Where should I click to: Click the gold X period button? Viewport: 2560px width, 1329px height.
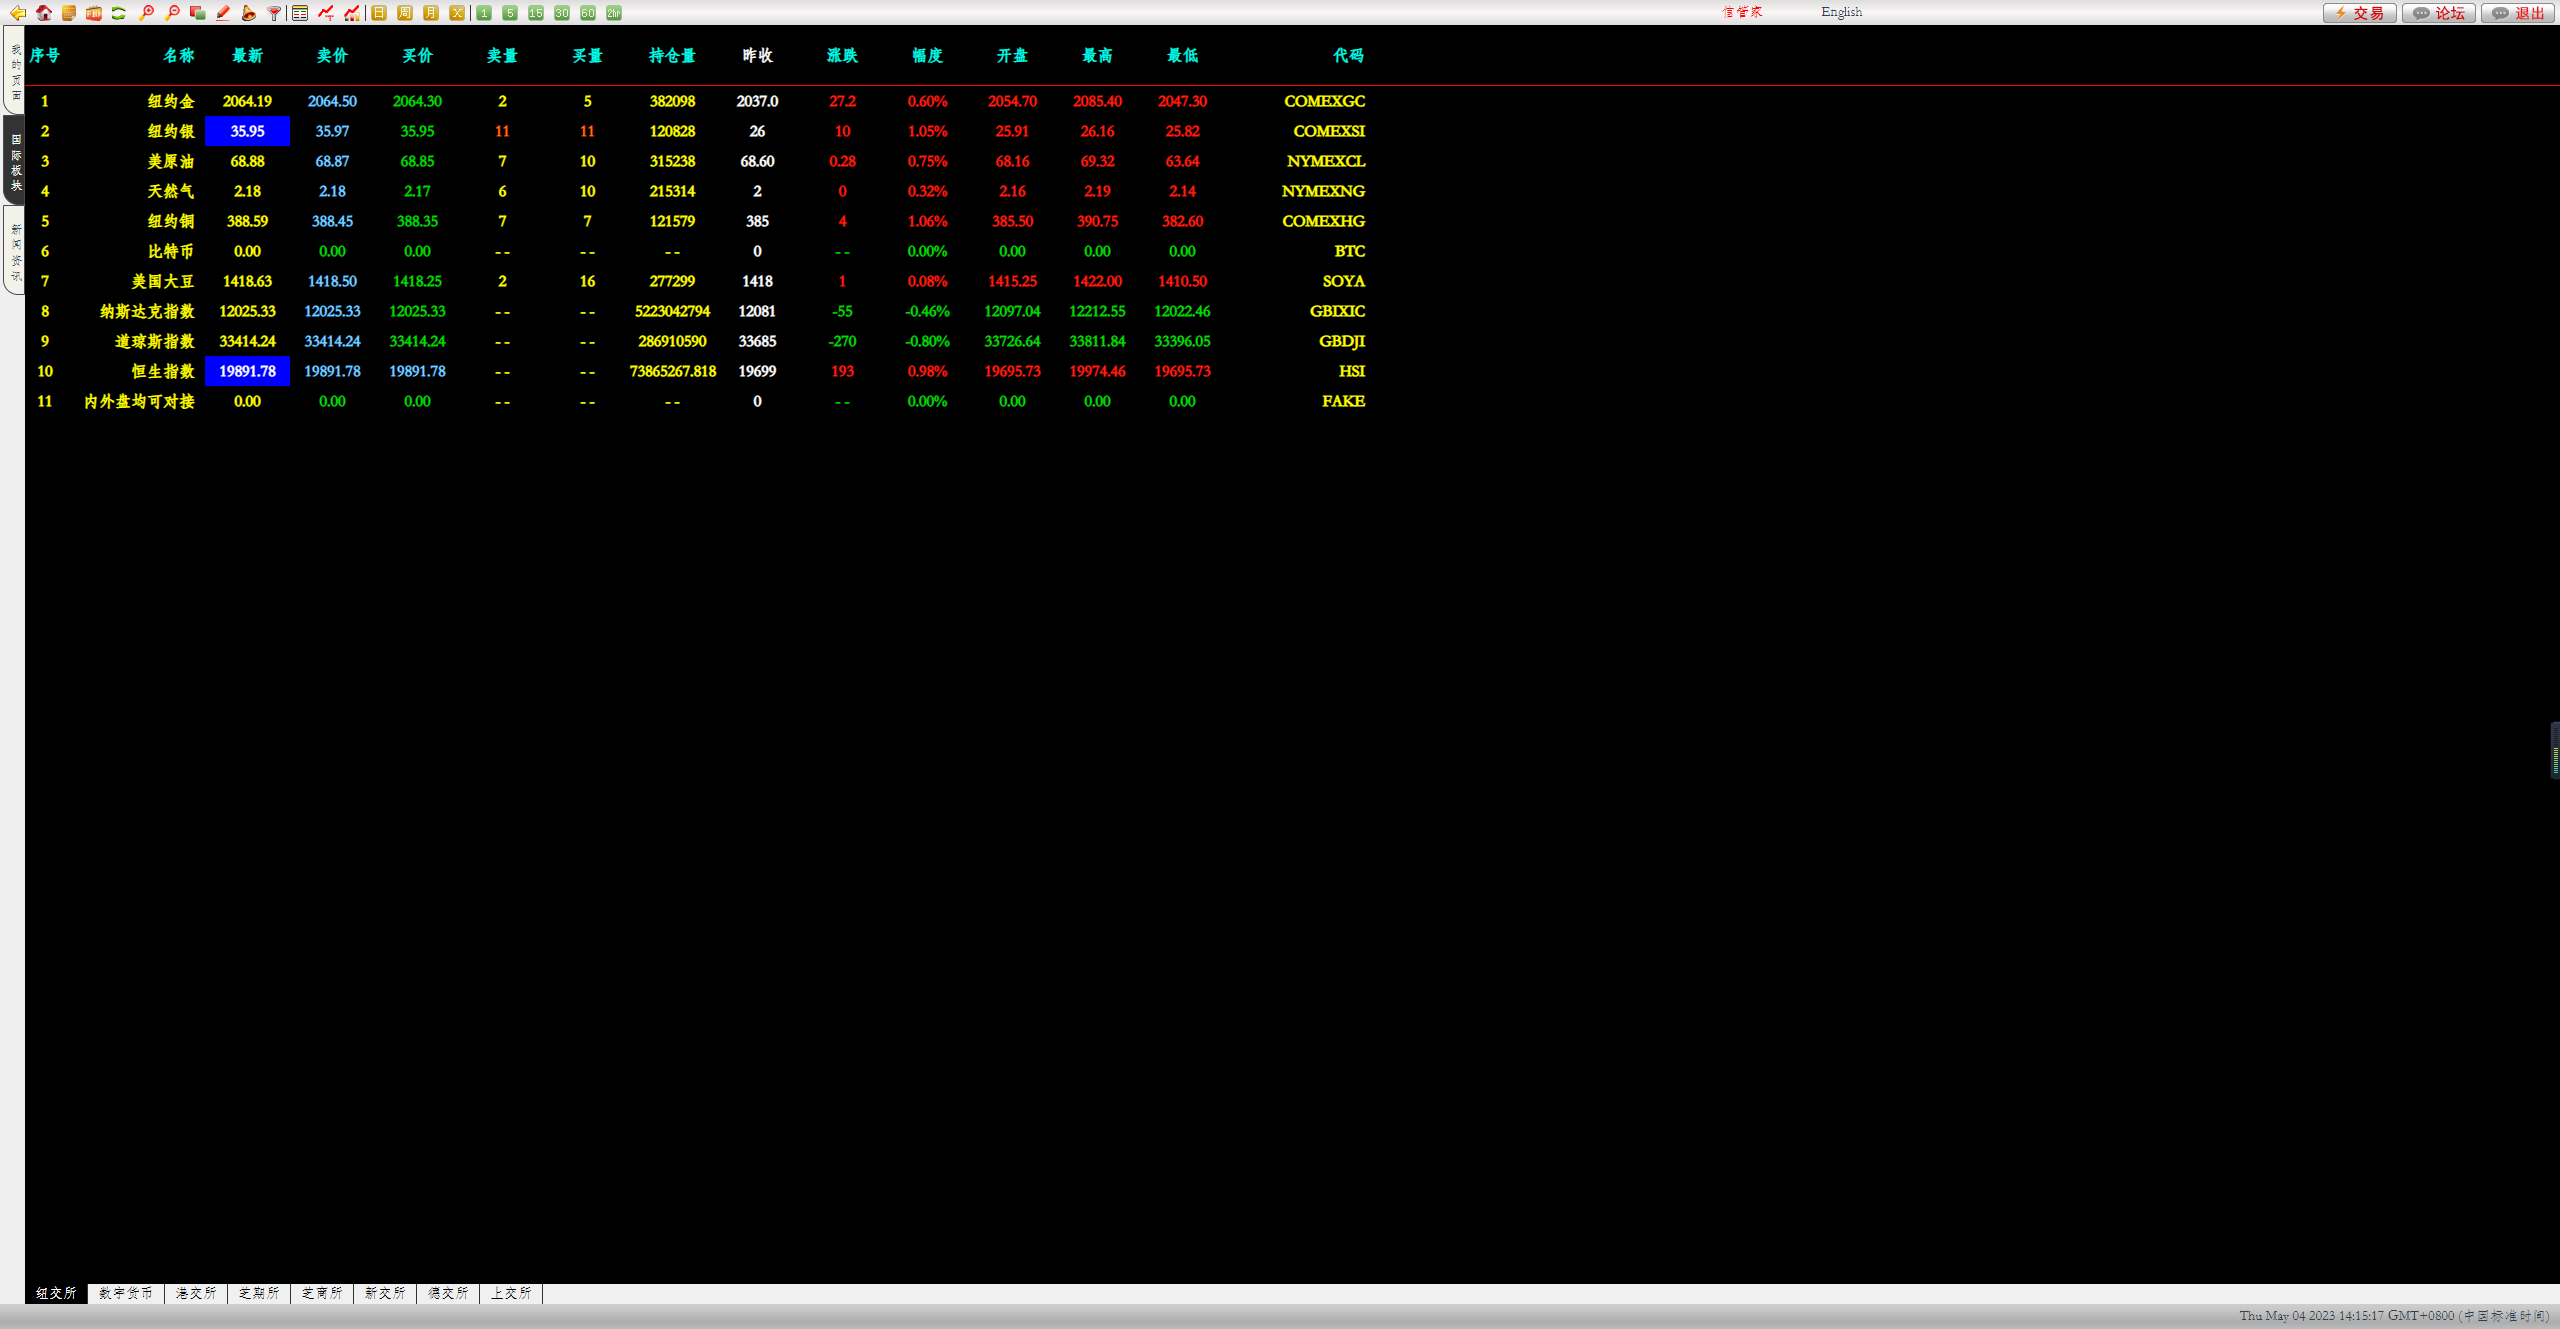[457, 13]
